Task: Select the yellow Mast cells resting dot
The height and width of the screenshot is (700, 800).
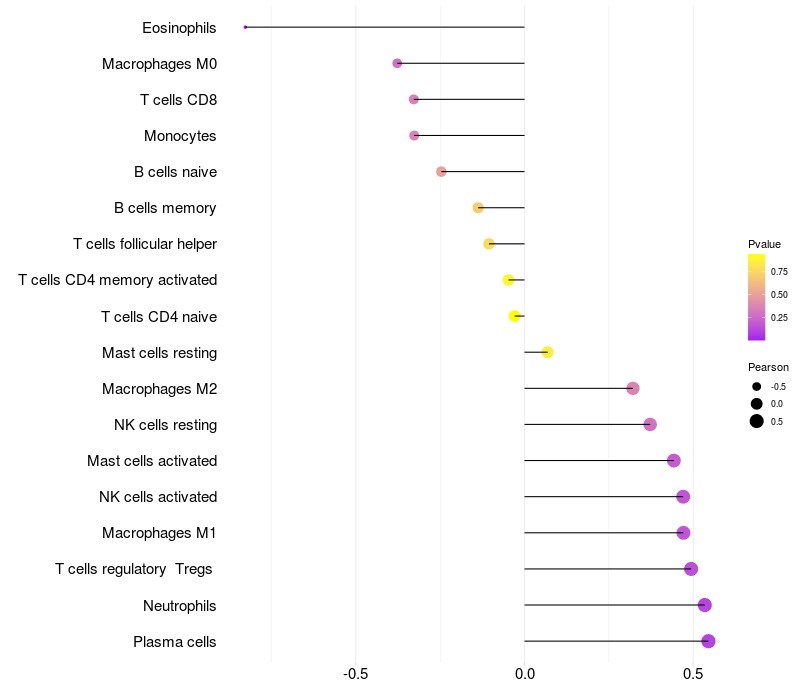Action: [x=547, y=352]
